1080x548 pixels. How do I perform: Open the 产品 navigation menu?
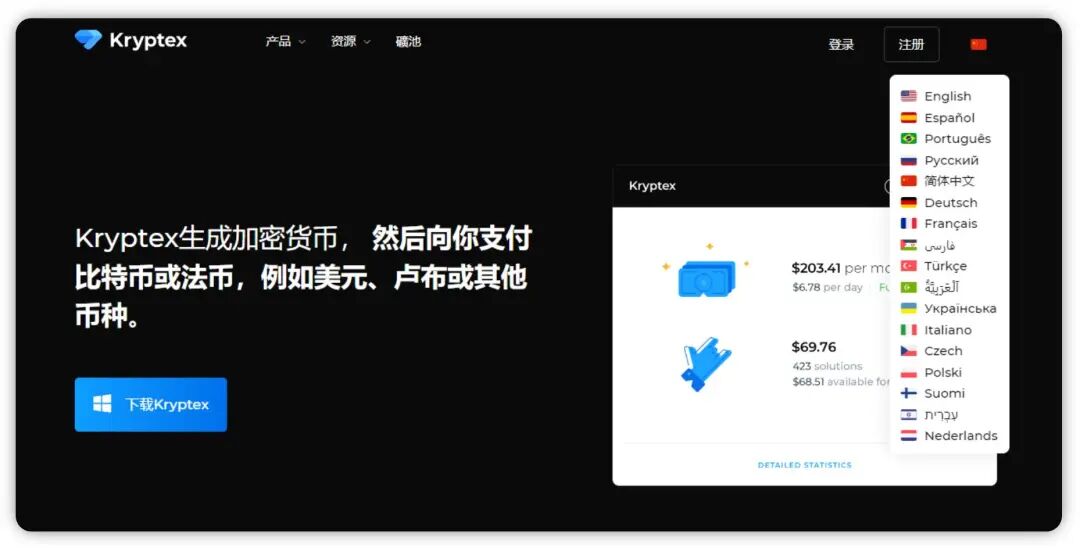coord(278,42)
